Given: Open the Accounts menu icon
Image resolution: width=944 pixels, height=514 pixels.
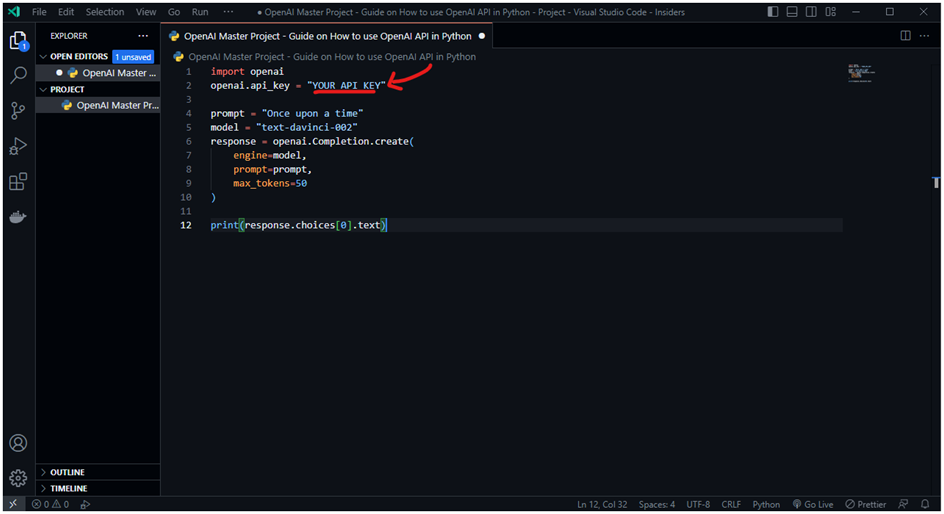Looking at the screenshot, I should coord(18,443).
